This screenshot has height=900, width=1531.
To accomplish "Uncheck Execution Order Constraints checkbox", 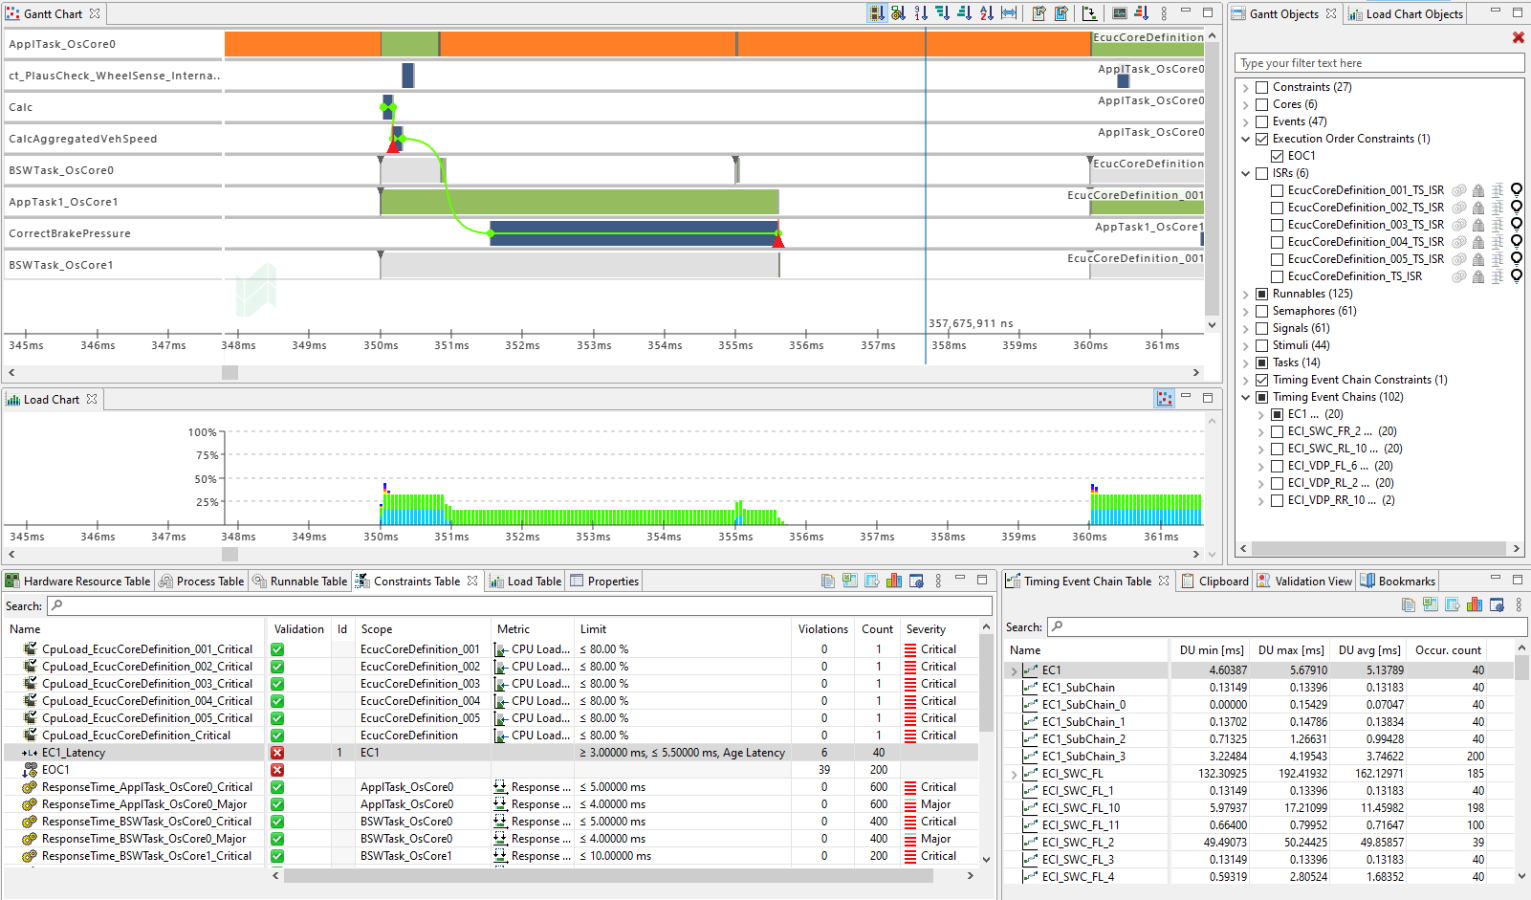I will tap(1262, 139).
